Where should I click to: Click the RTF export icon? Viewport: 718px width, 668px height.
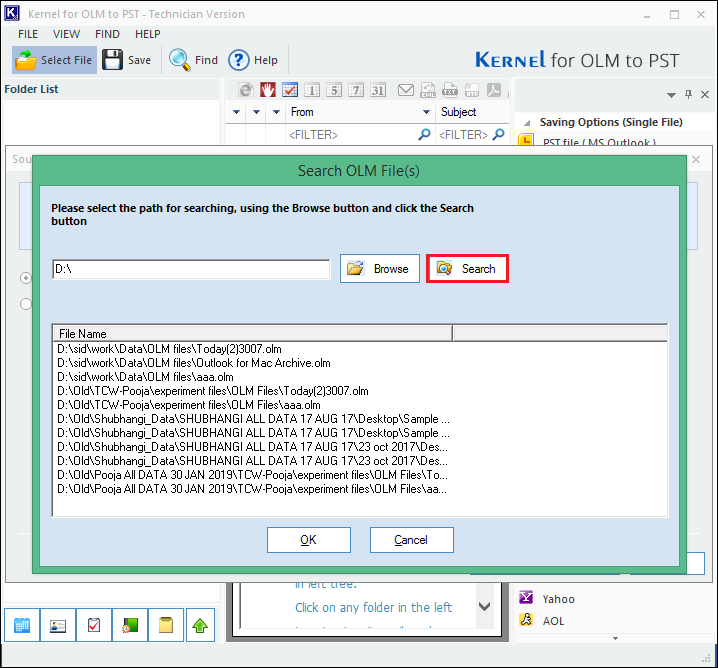(472, 90)
